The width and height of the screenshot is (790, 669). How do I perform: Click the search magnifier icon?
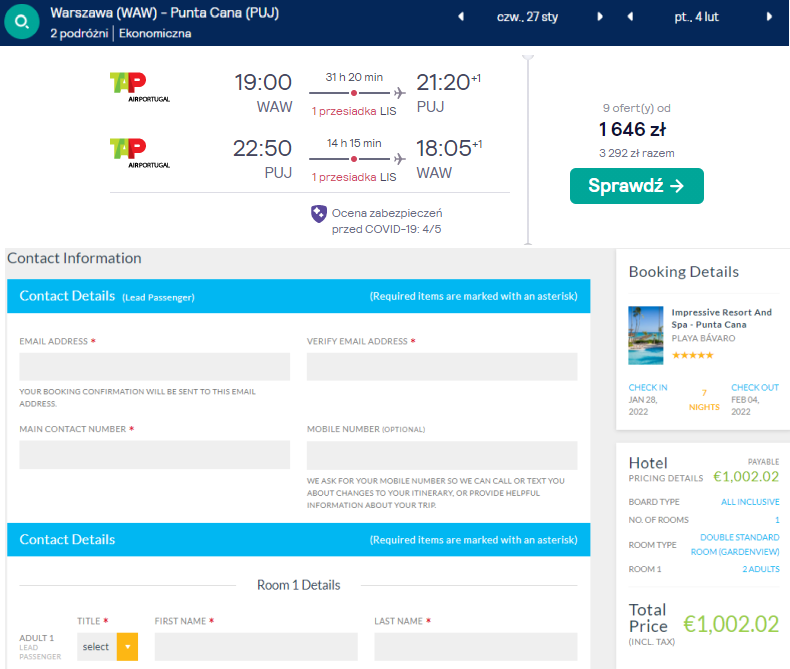pos(22,22)
